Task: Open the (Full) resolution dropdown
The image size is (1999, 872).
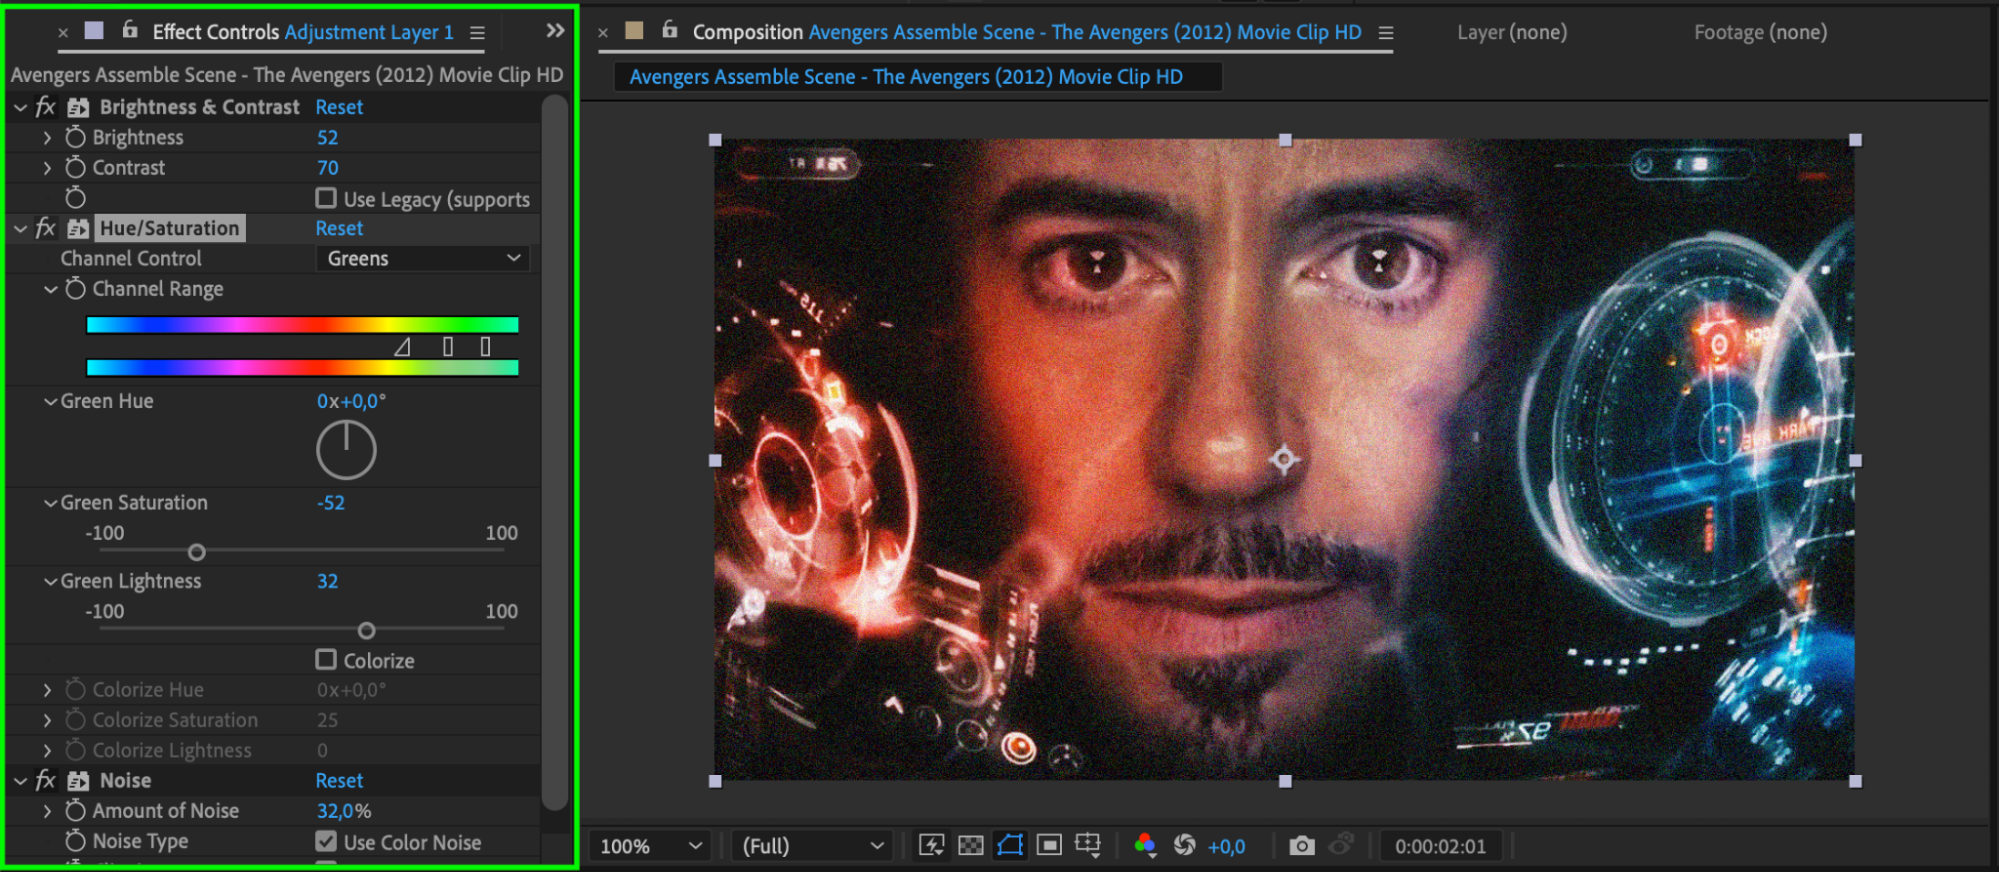Action: 813,846
